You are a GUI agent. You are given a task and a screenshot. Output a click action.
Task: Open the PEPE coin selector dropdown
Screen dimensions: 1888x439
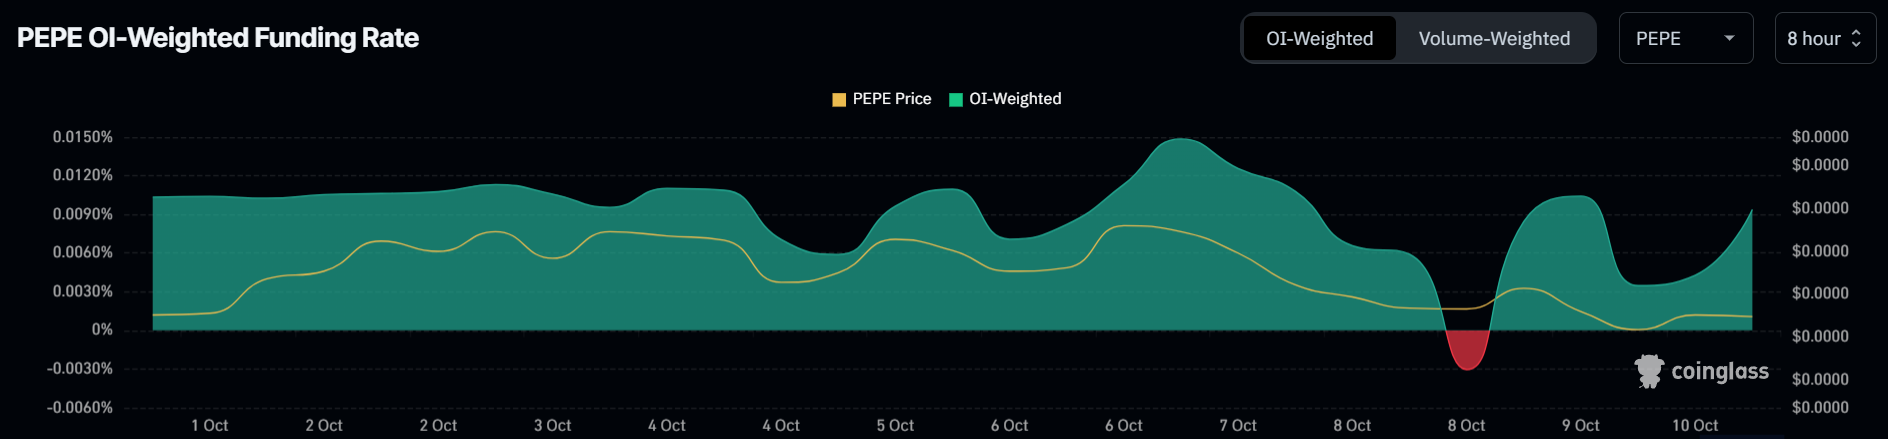[x=1685, y=39]
